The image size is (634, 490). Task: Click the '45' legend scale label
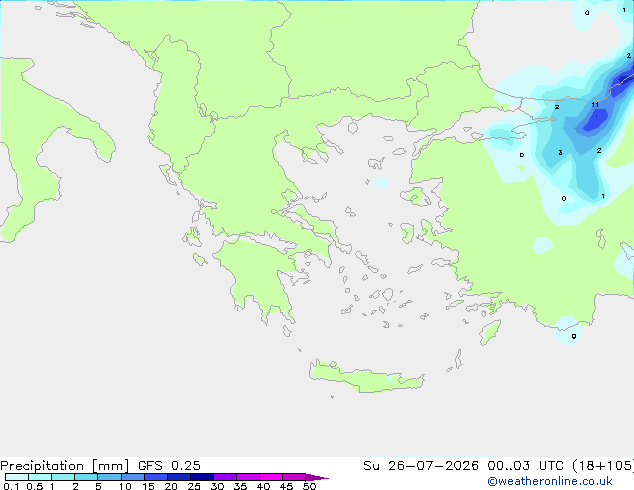click(286, 486)
